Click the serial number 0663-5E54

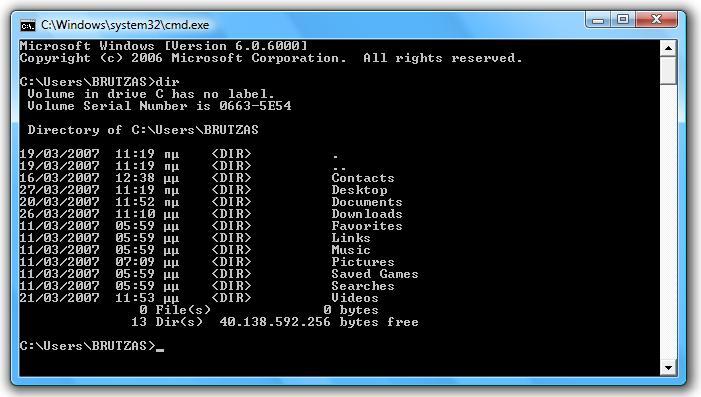255,106
